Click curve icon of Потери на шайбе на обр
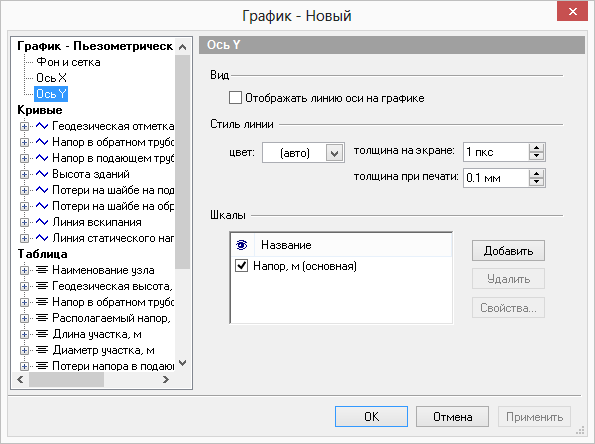 click(42, 206)
